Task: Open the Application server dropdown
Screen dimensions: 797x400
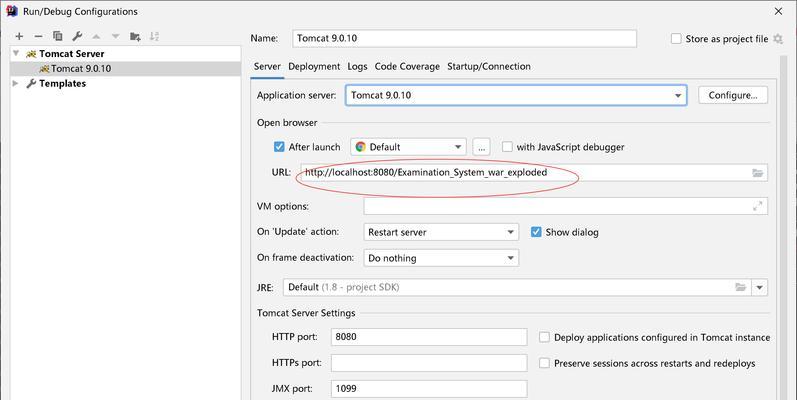Action: point(516,95)
